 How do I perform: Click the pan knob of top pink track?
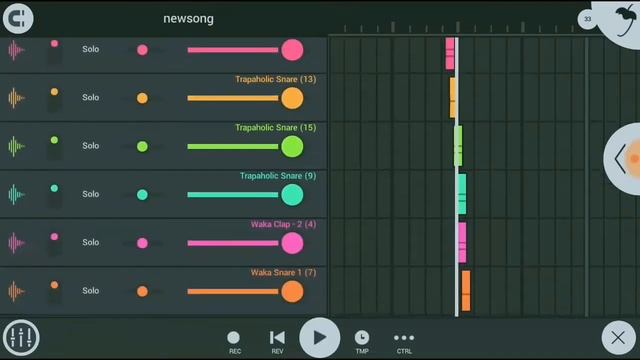(x=142, y=50)
